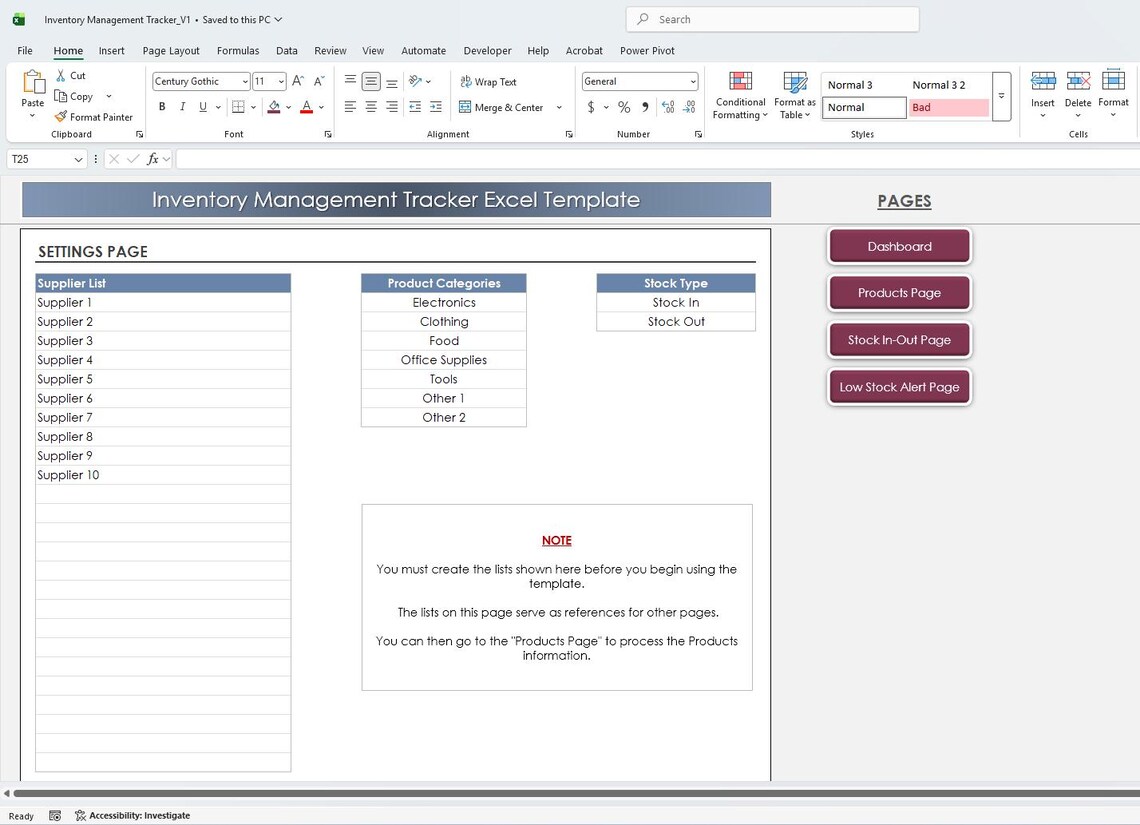
Task: Click the Format cells icon
Action: pos(1113,81)
